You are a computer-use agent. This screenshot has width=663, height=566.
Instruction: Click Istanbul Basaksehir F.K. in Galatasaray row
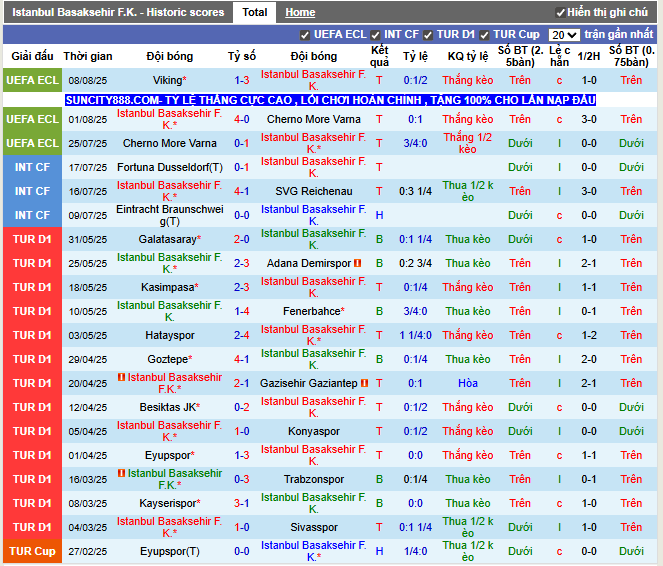pyautogui.click(x=313, y=239)
